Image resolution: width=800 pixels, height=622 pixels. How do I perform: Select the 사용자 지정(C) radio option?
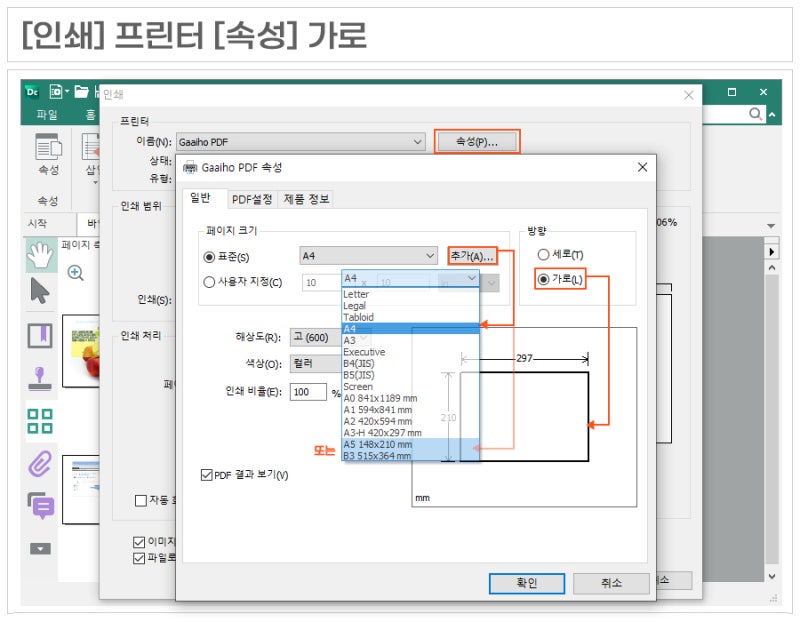[208, 280]
